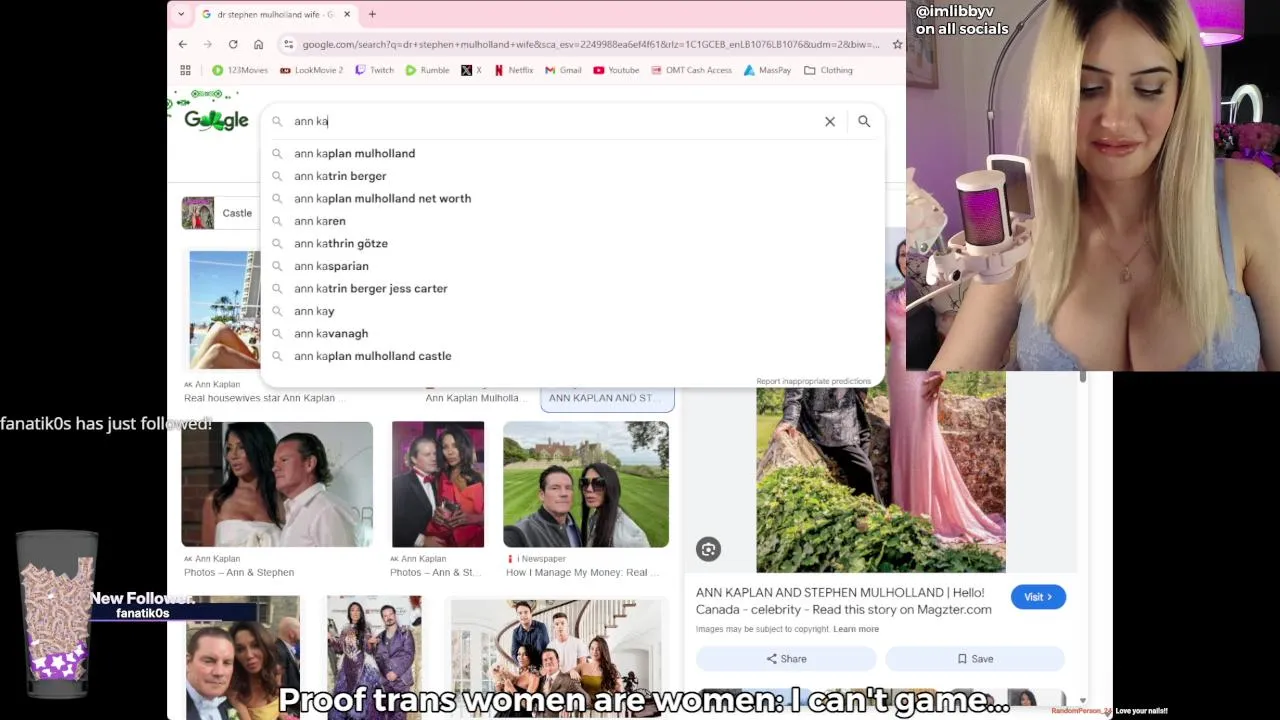Viewport: 1280px width, 720px height.
Task: Click the search box containing 'ann ka'
Action: 555,121
